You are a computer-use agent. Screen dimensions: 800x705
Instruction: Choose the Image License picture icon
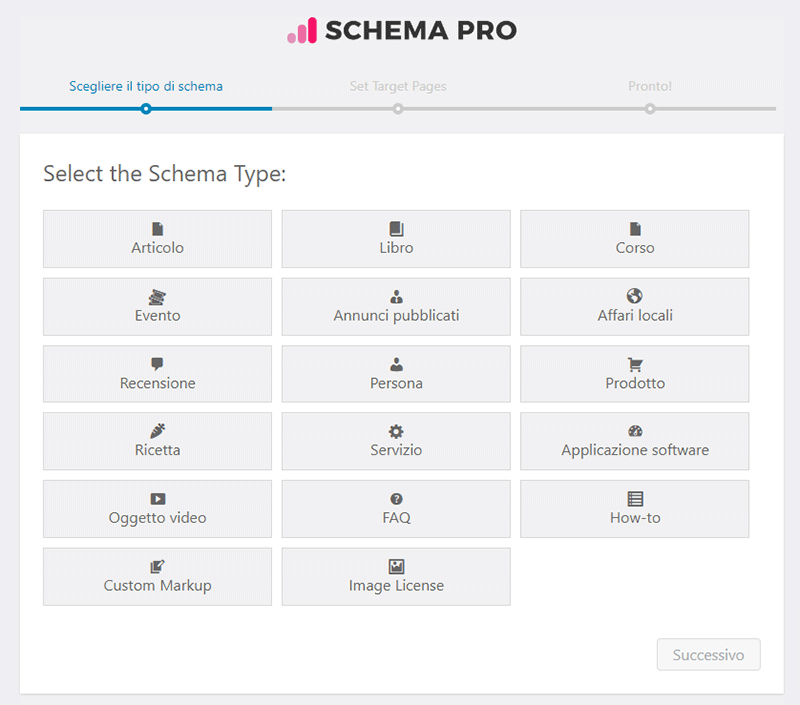pos(396,566)
